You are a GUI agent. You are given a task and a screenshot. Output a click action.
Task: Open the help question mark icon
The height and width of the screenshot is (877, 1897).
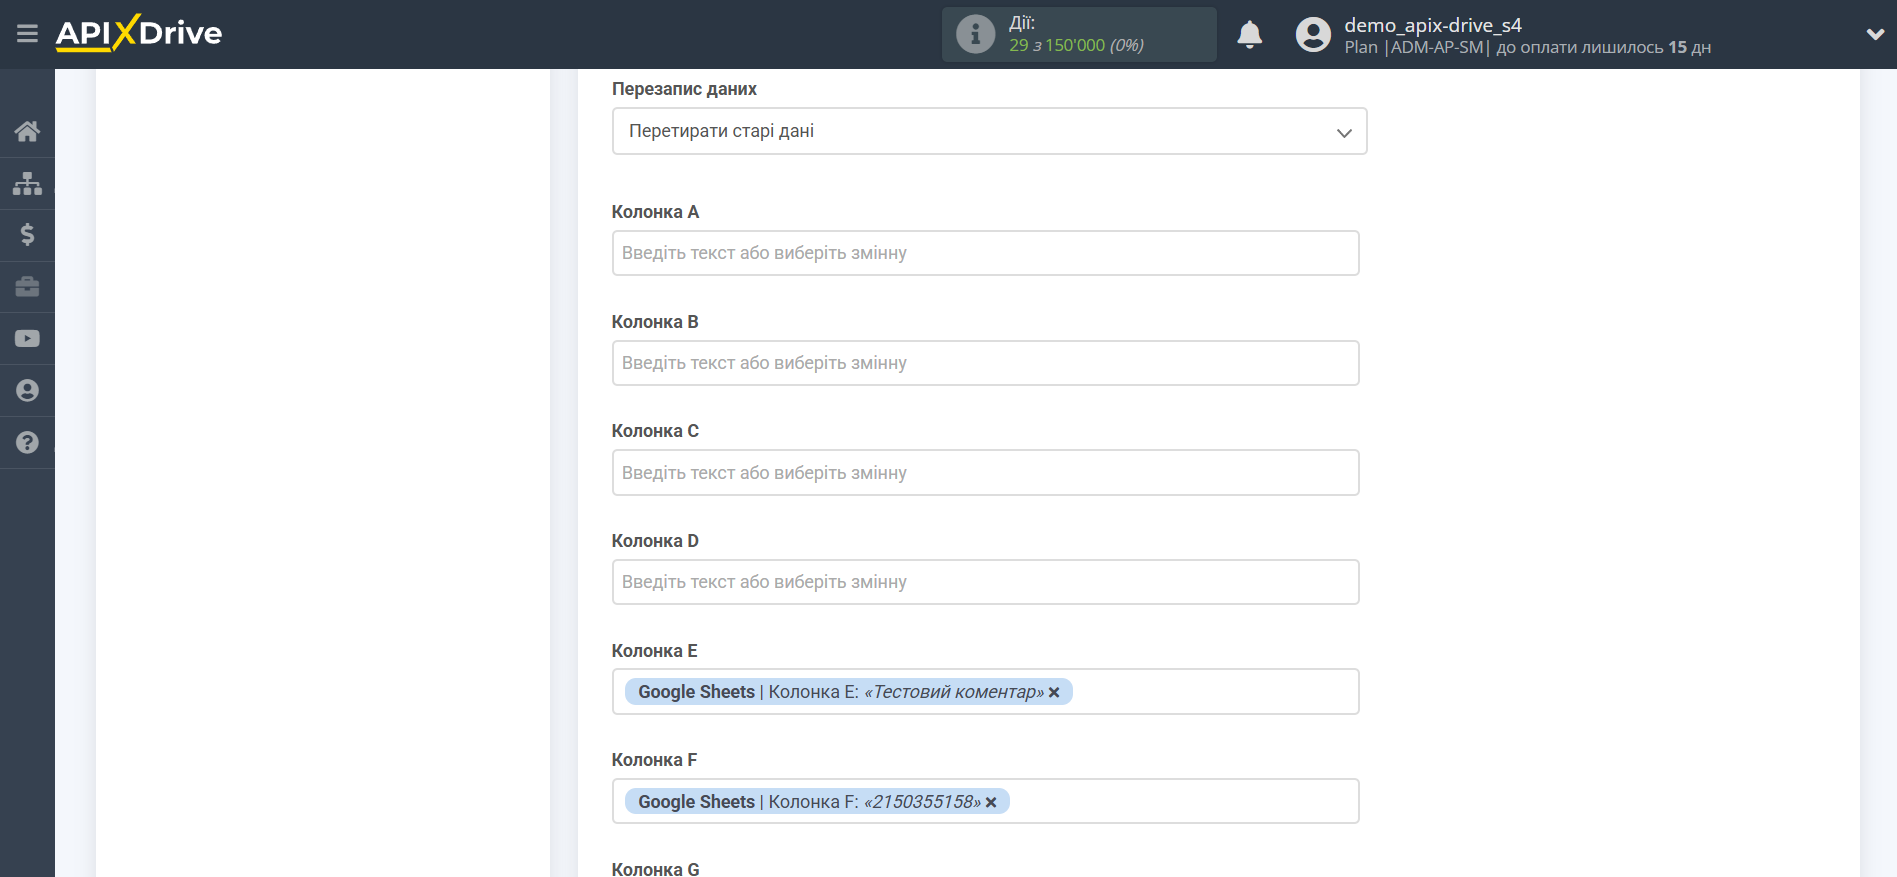[x=27, y=442]
